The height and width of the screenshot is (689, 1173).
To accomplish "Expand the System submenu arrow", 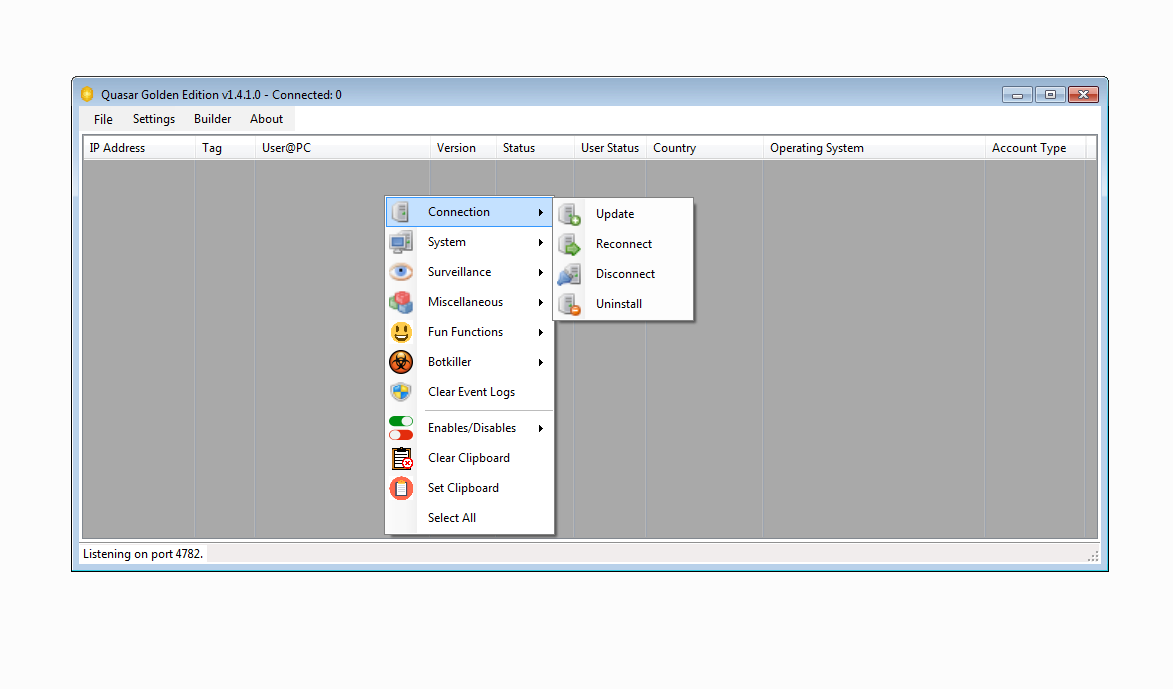I will point(541,242).
